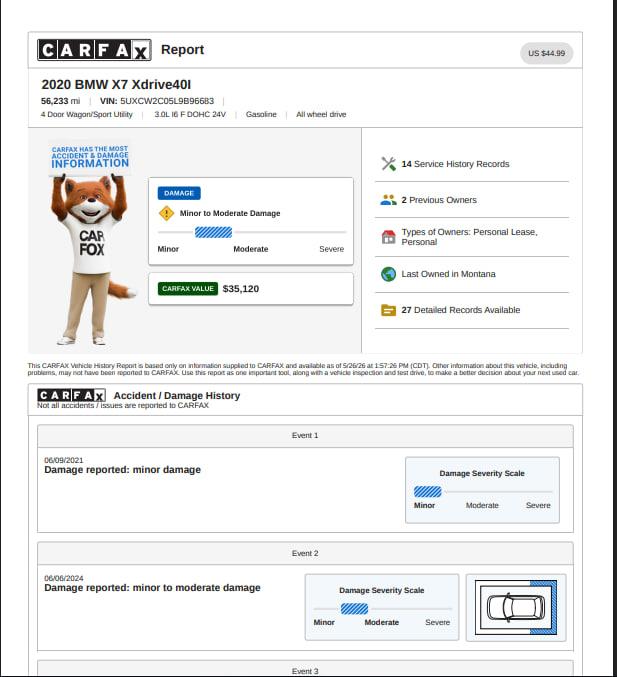Click the yellow damage warning diamond icon

[x=166, y=213]
